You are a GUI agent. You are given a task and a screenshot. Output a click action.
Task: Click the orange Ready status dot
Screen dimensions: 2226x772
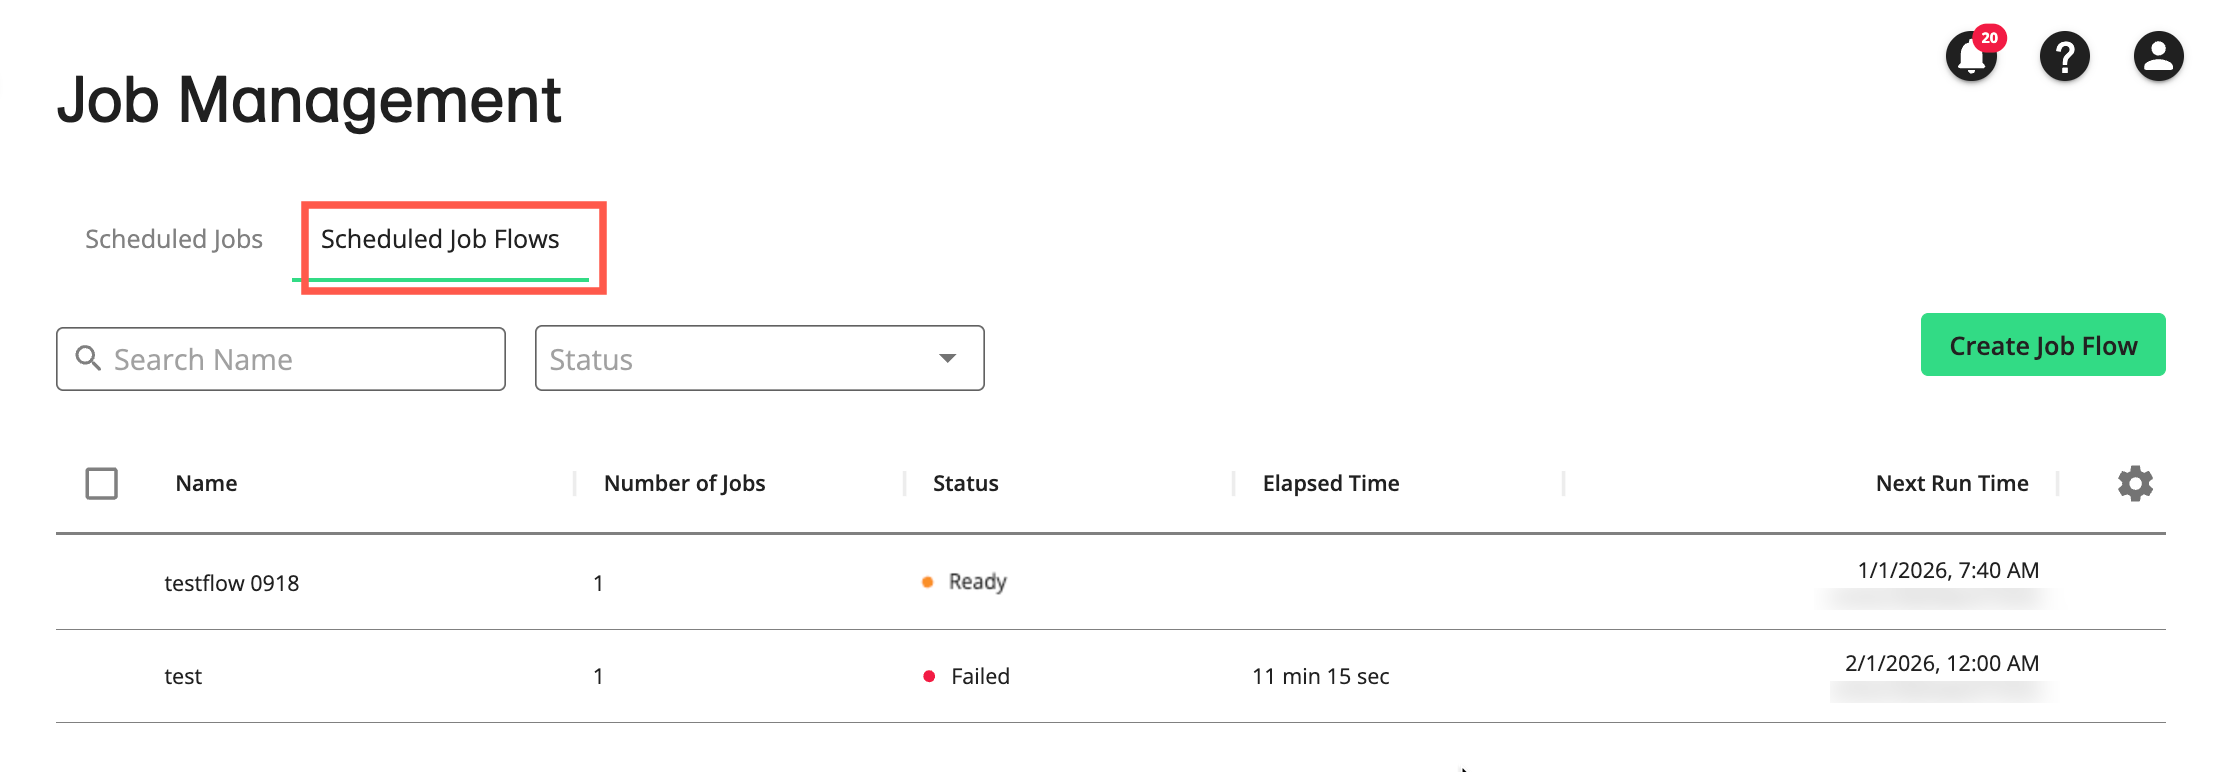click(x=928, y=582)
